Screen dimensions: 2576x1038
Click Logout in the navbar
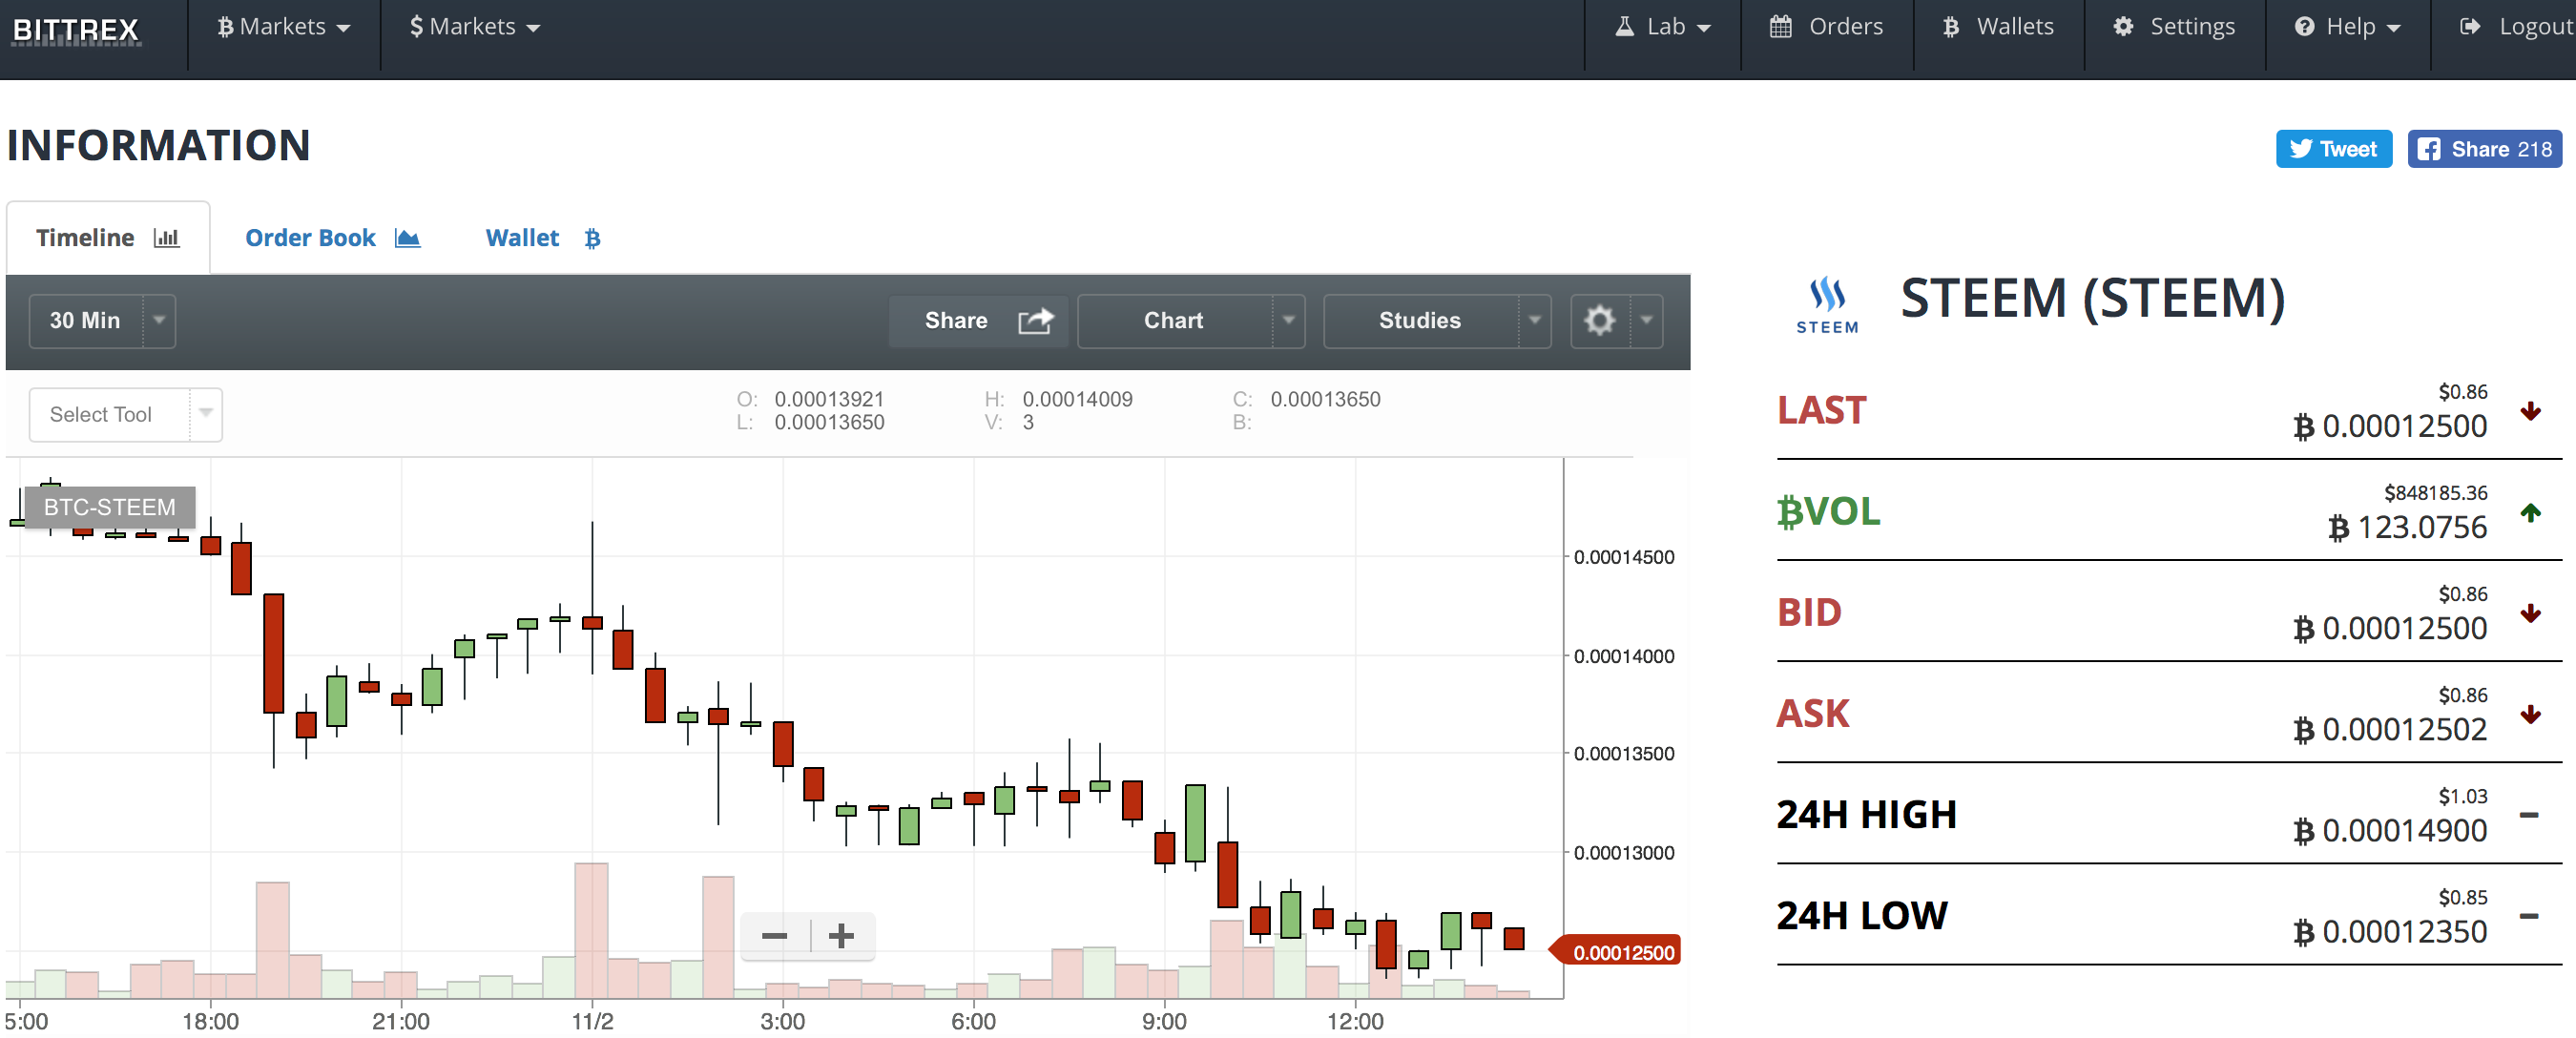(2516, 27)
